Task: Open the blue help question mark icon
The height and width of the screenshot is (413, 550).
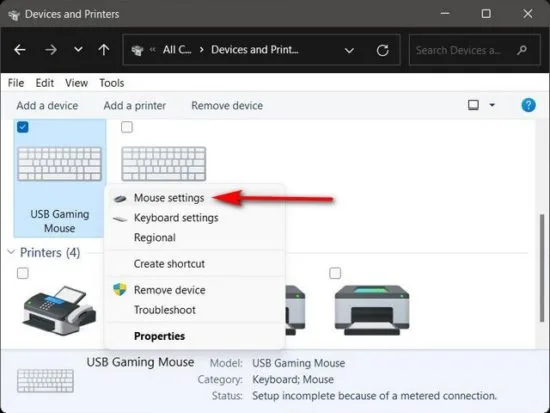Action: 528,105
